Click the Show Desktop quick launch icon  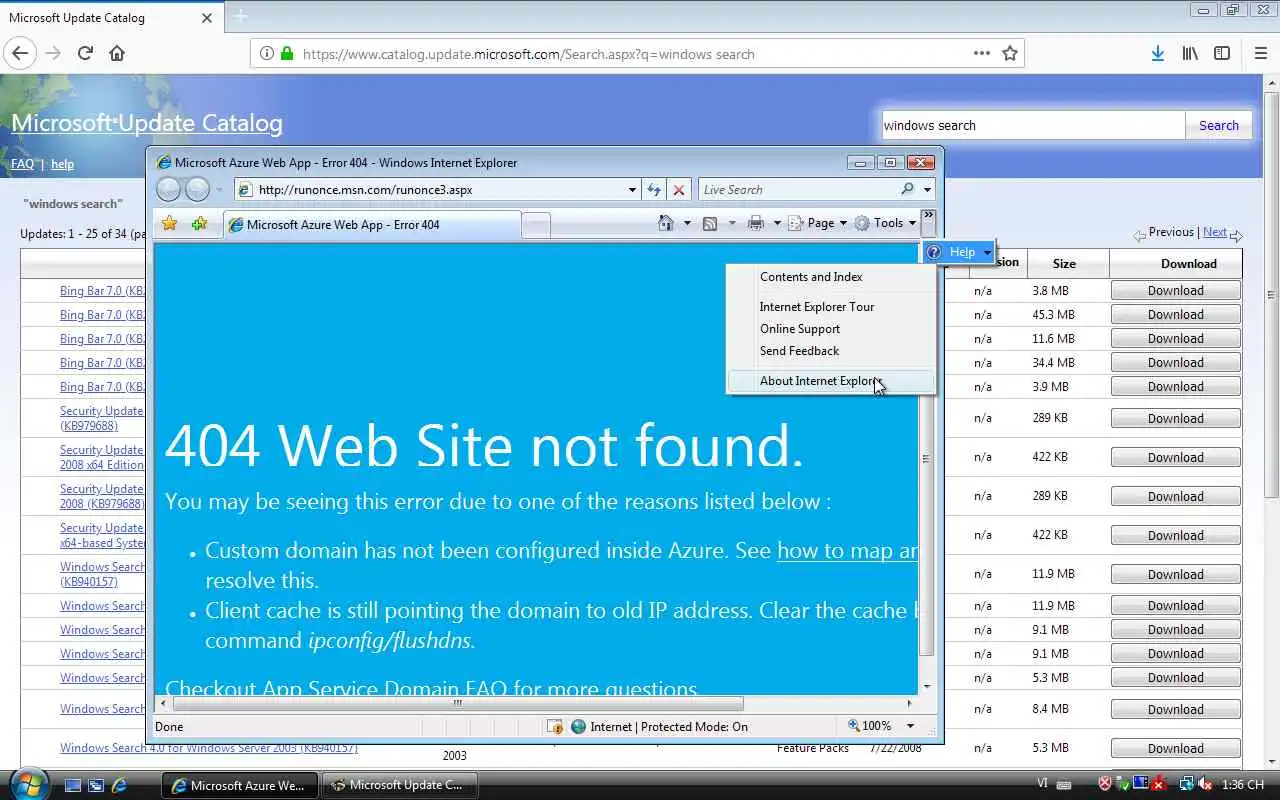click(73, 785)
